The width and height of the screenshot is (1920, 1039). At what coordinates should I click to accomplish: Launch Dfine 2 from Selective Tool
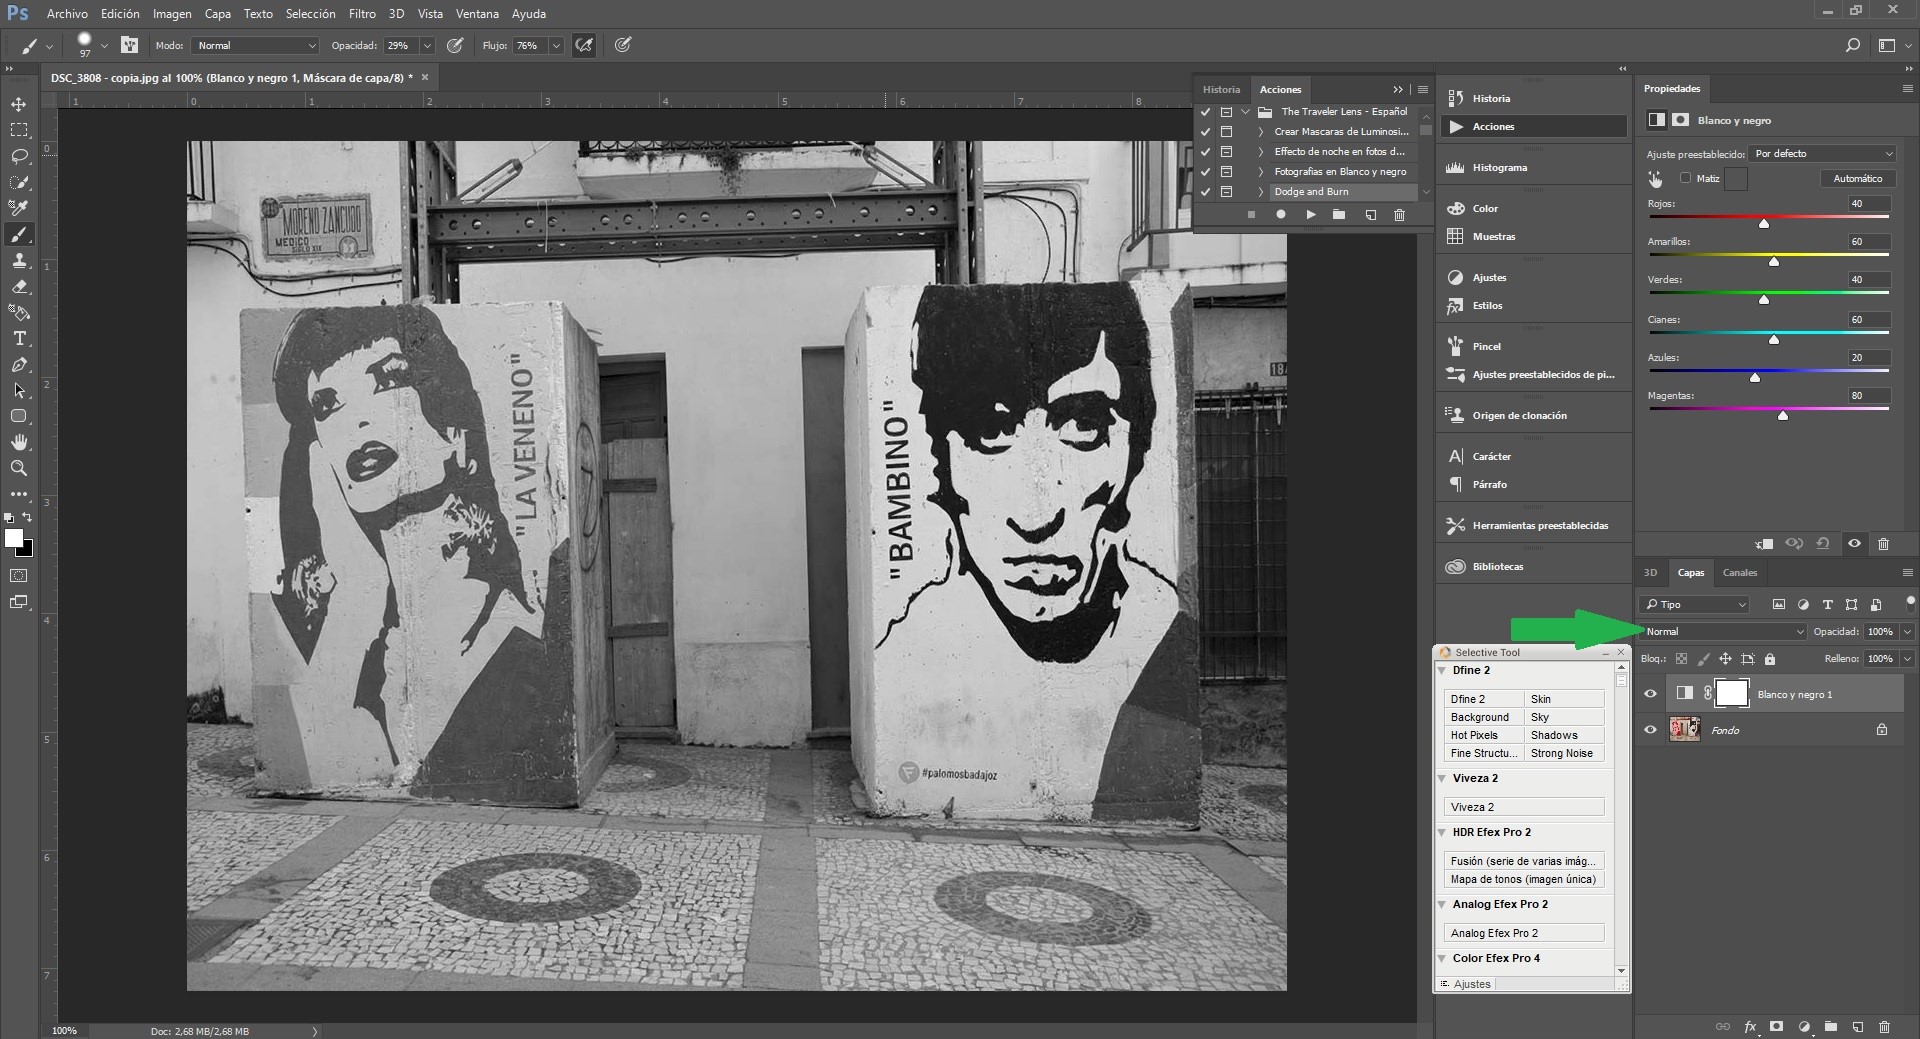point(1483,699)
